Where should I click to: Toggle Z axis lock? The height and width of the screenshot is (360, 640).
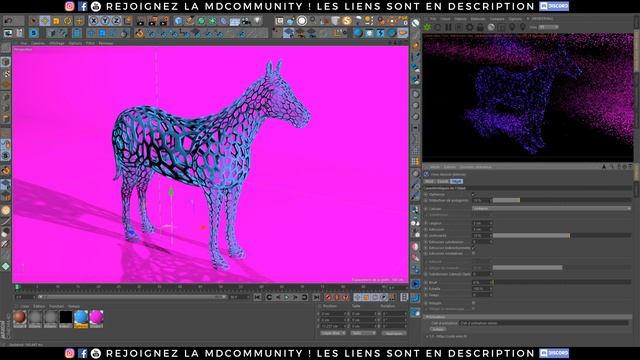click(x=117, y=20)
